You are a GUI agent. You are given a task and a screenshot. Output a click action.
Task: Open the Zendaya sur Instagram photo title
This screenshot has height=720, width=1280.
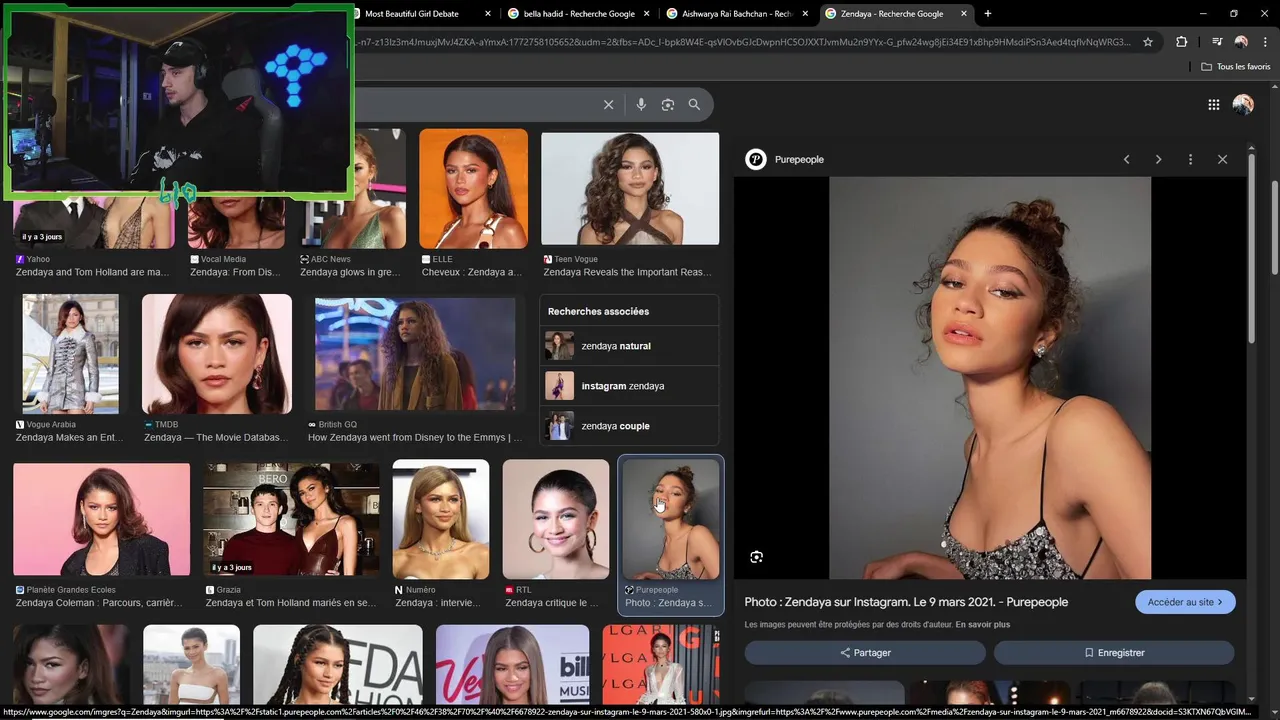pyautogui.click(x=906, y=602)
